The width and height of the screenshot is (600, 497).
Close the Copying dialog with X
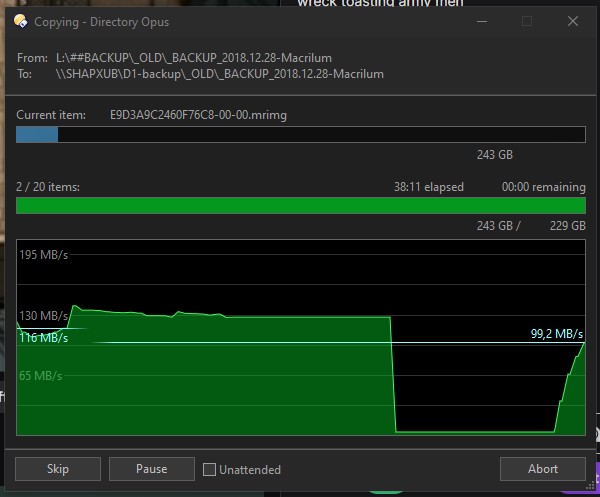click(x=571, y=20)
